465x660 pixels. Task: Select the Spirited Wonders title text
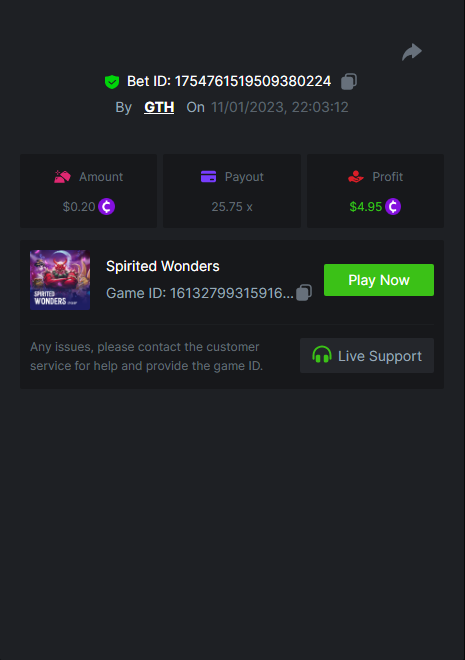tap(163, 266)
